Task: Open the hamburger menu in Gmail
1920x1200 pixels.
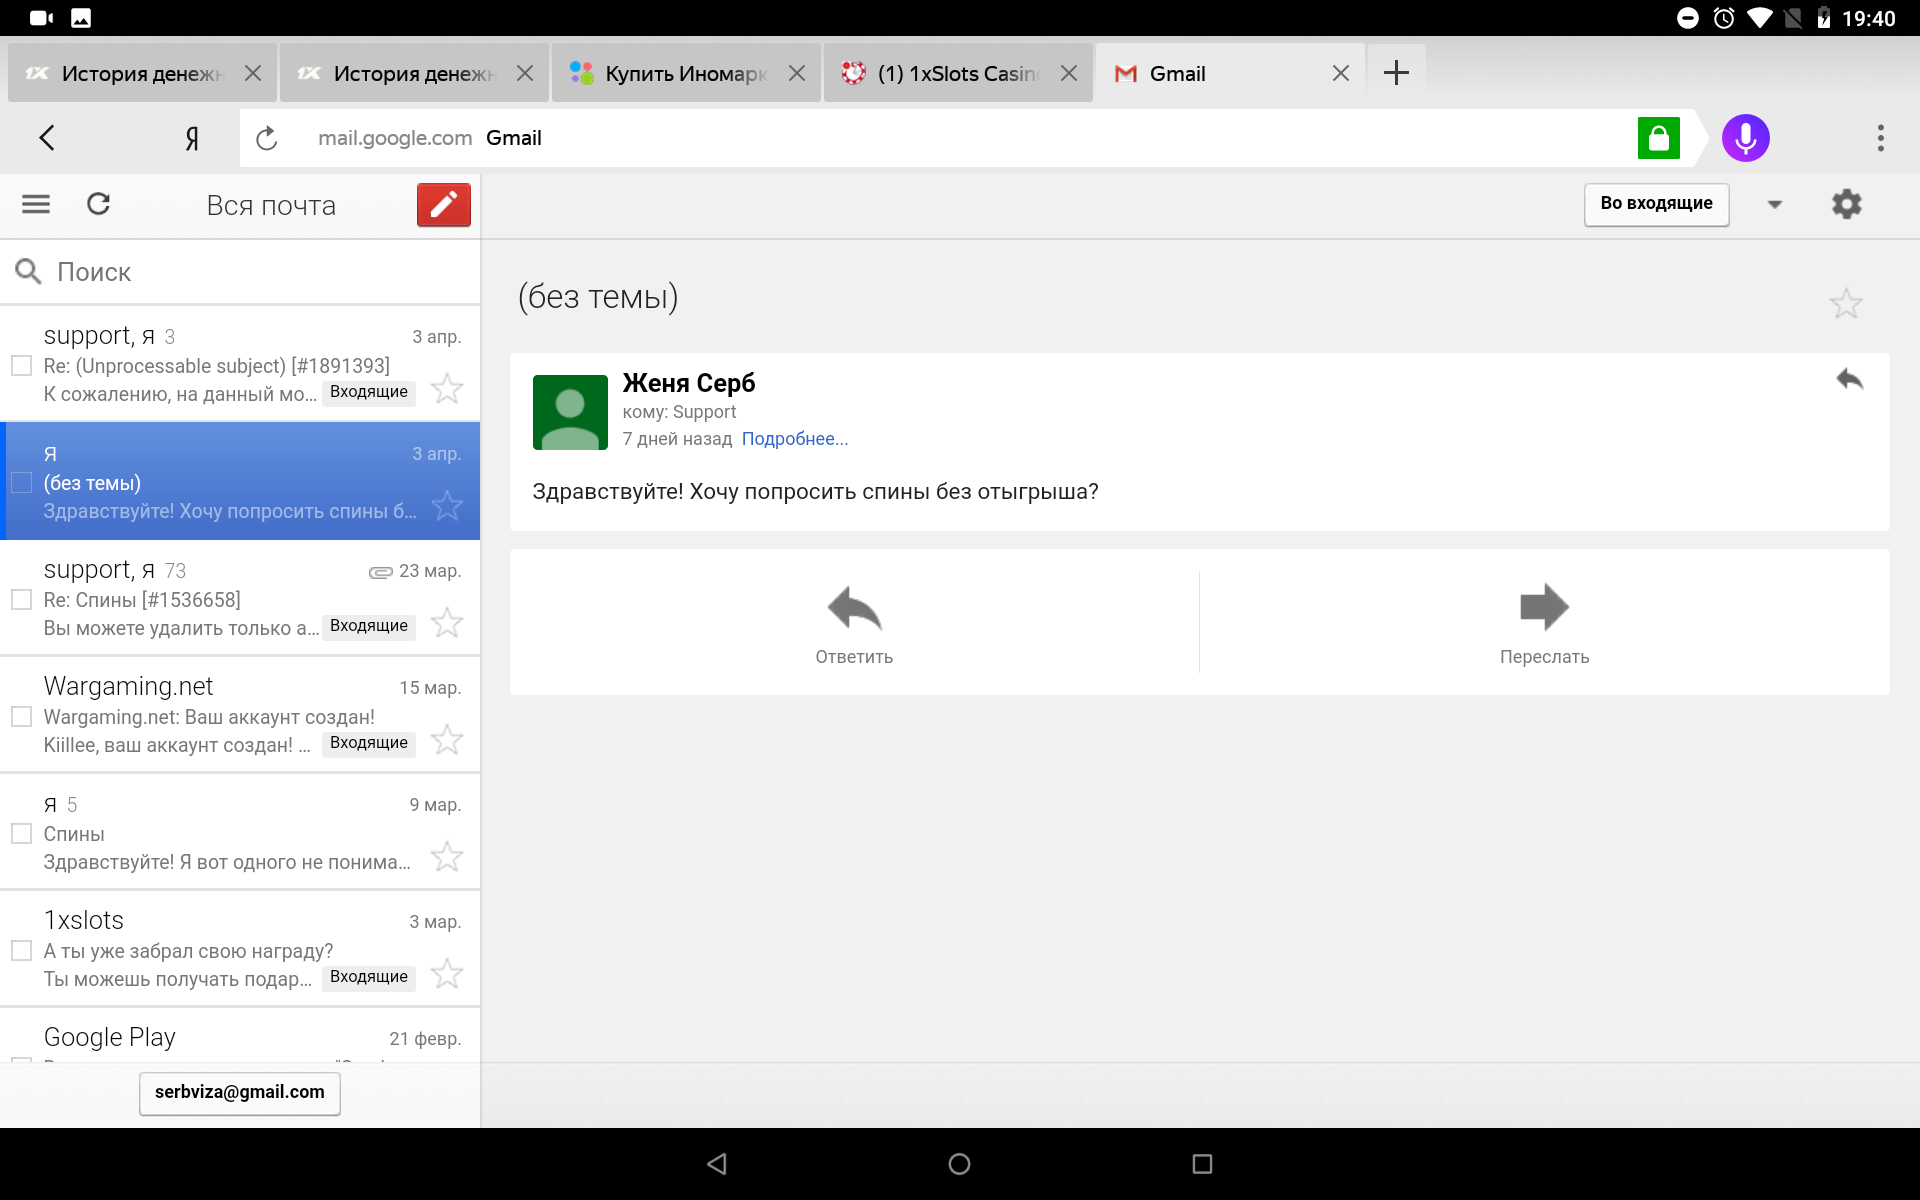Action: pos(36,205)
